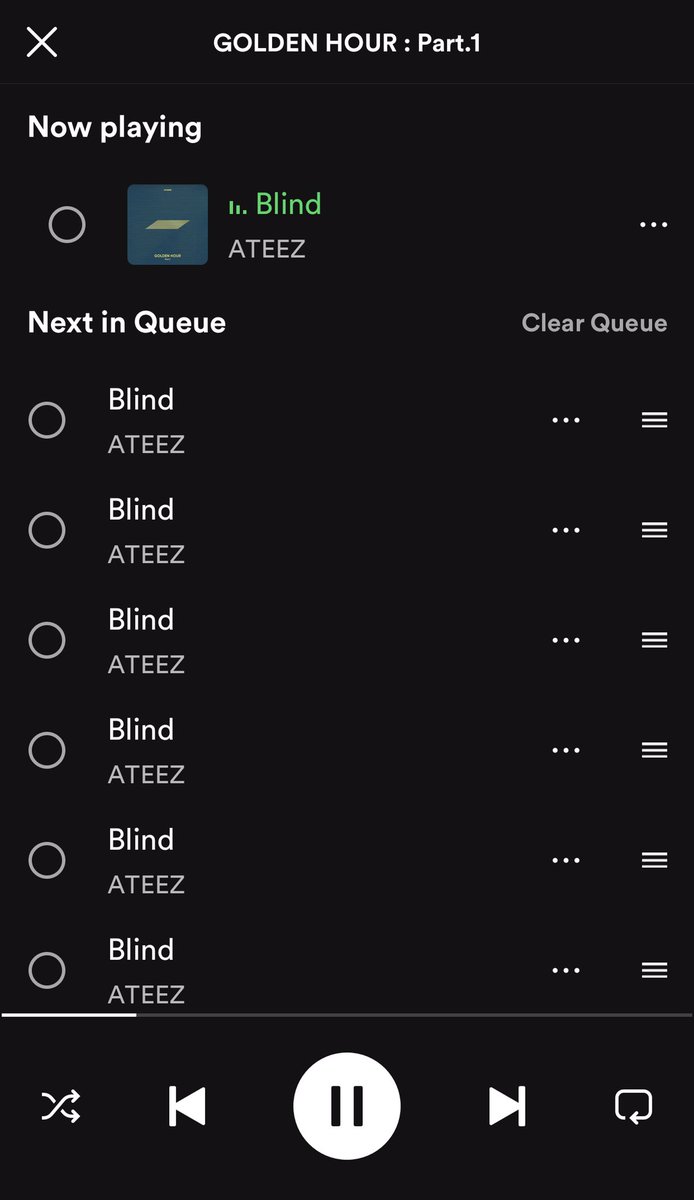Open GOLDEN HOUR : Part.1 album title
Image resolution: width=694 pixels, height=1200 pixels.
pyautogui.click(x=347, y=43)
